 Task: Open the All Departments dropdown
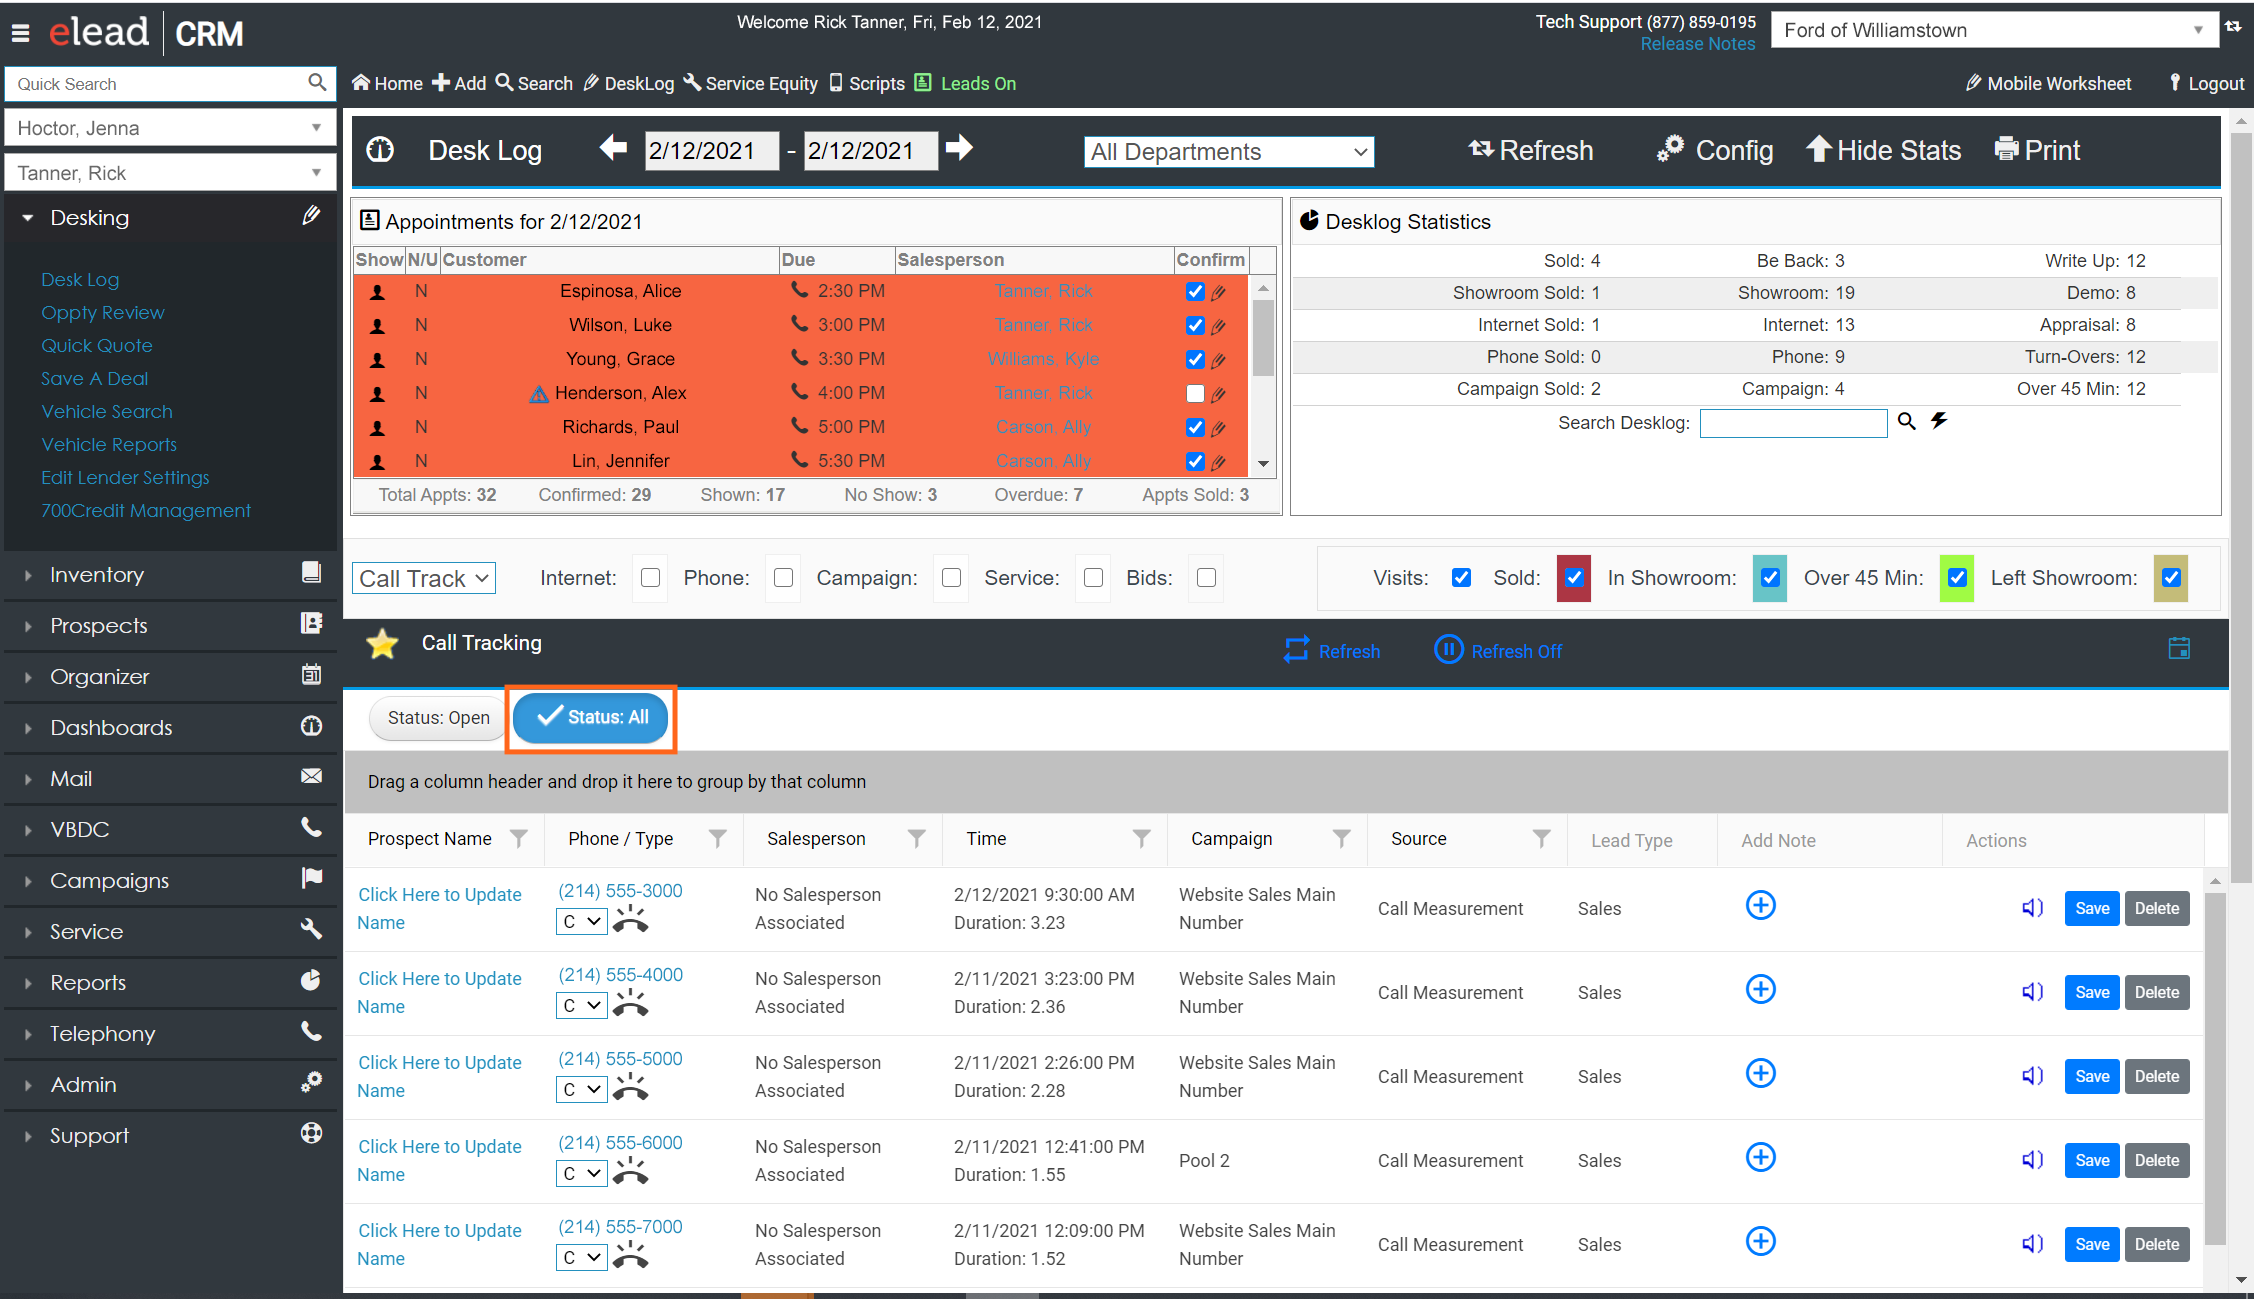coord(1229,152)
